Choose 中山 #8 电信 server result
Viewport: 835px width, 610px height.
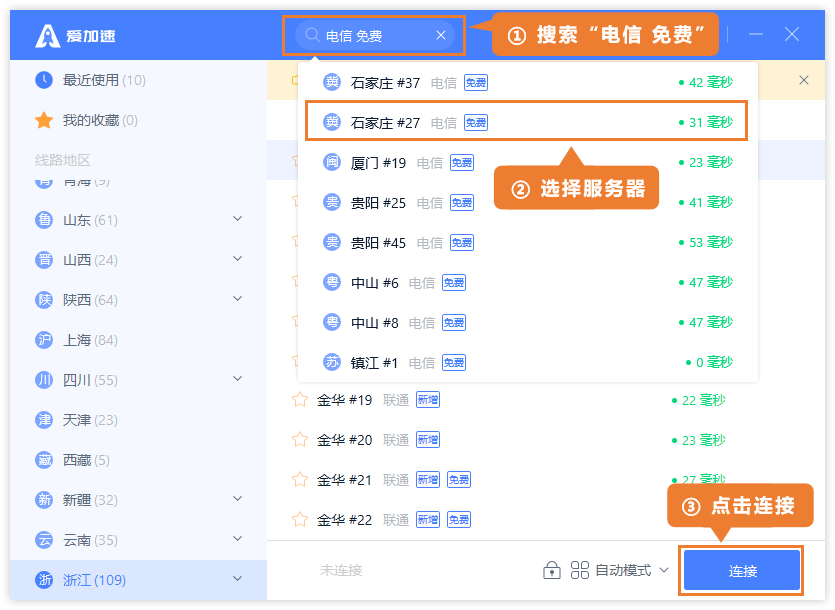[x=528, y=322]
